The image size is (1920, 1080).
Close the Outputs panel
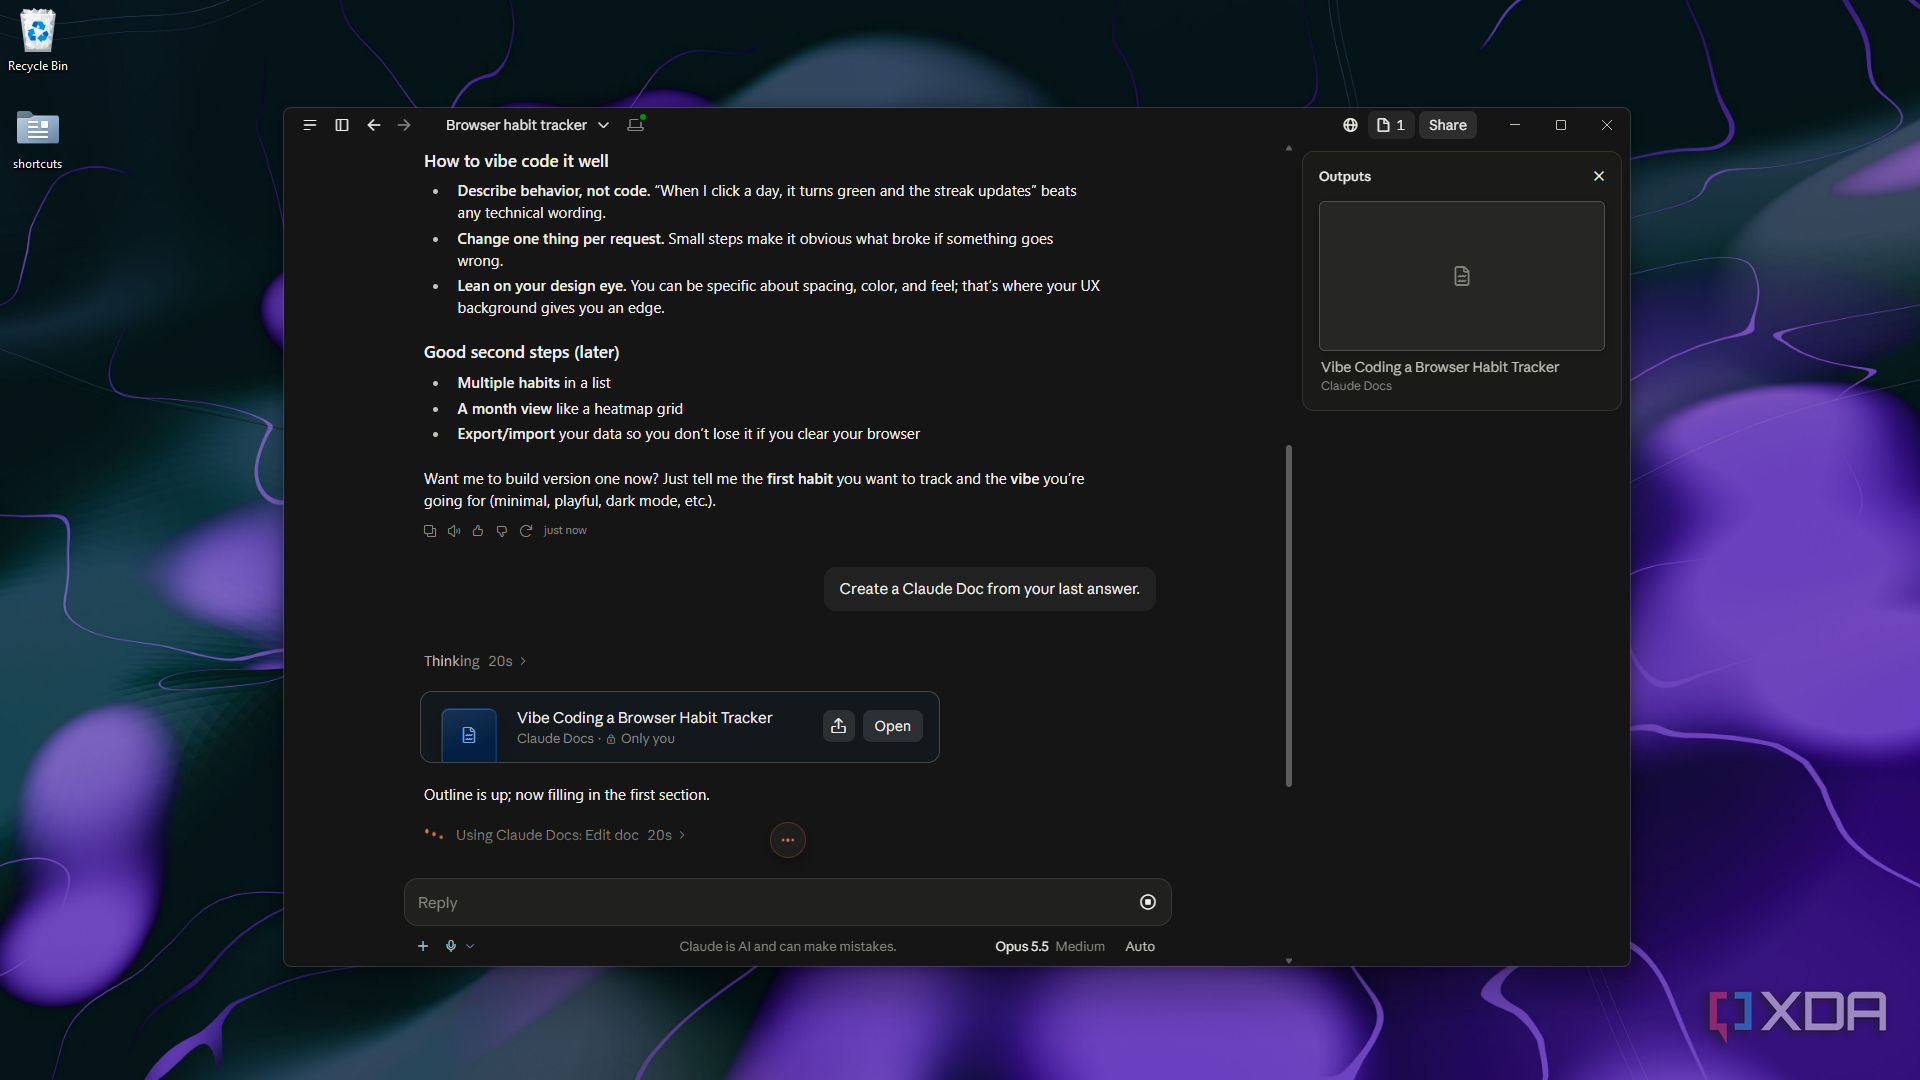coord(1599,176)
